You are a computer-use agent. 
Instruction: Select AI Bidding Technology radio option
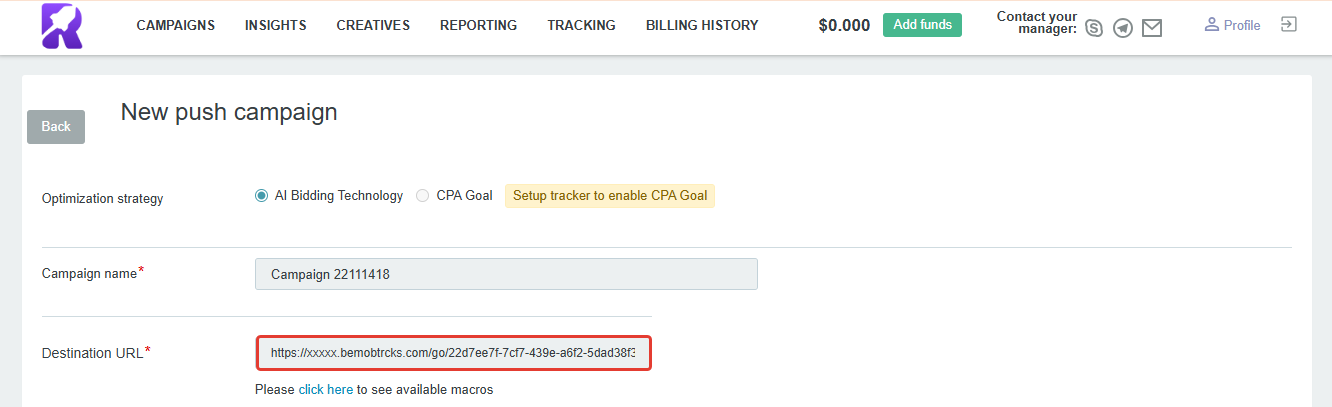tap(262, 196)
